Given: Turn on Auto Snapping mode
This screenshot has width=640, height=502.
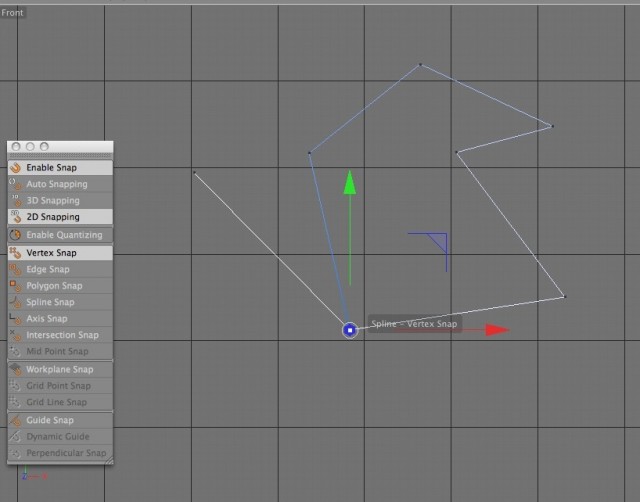Looking at the screenshot, I should pos(60,184).
